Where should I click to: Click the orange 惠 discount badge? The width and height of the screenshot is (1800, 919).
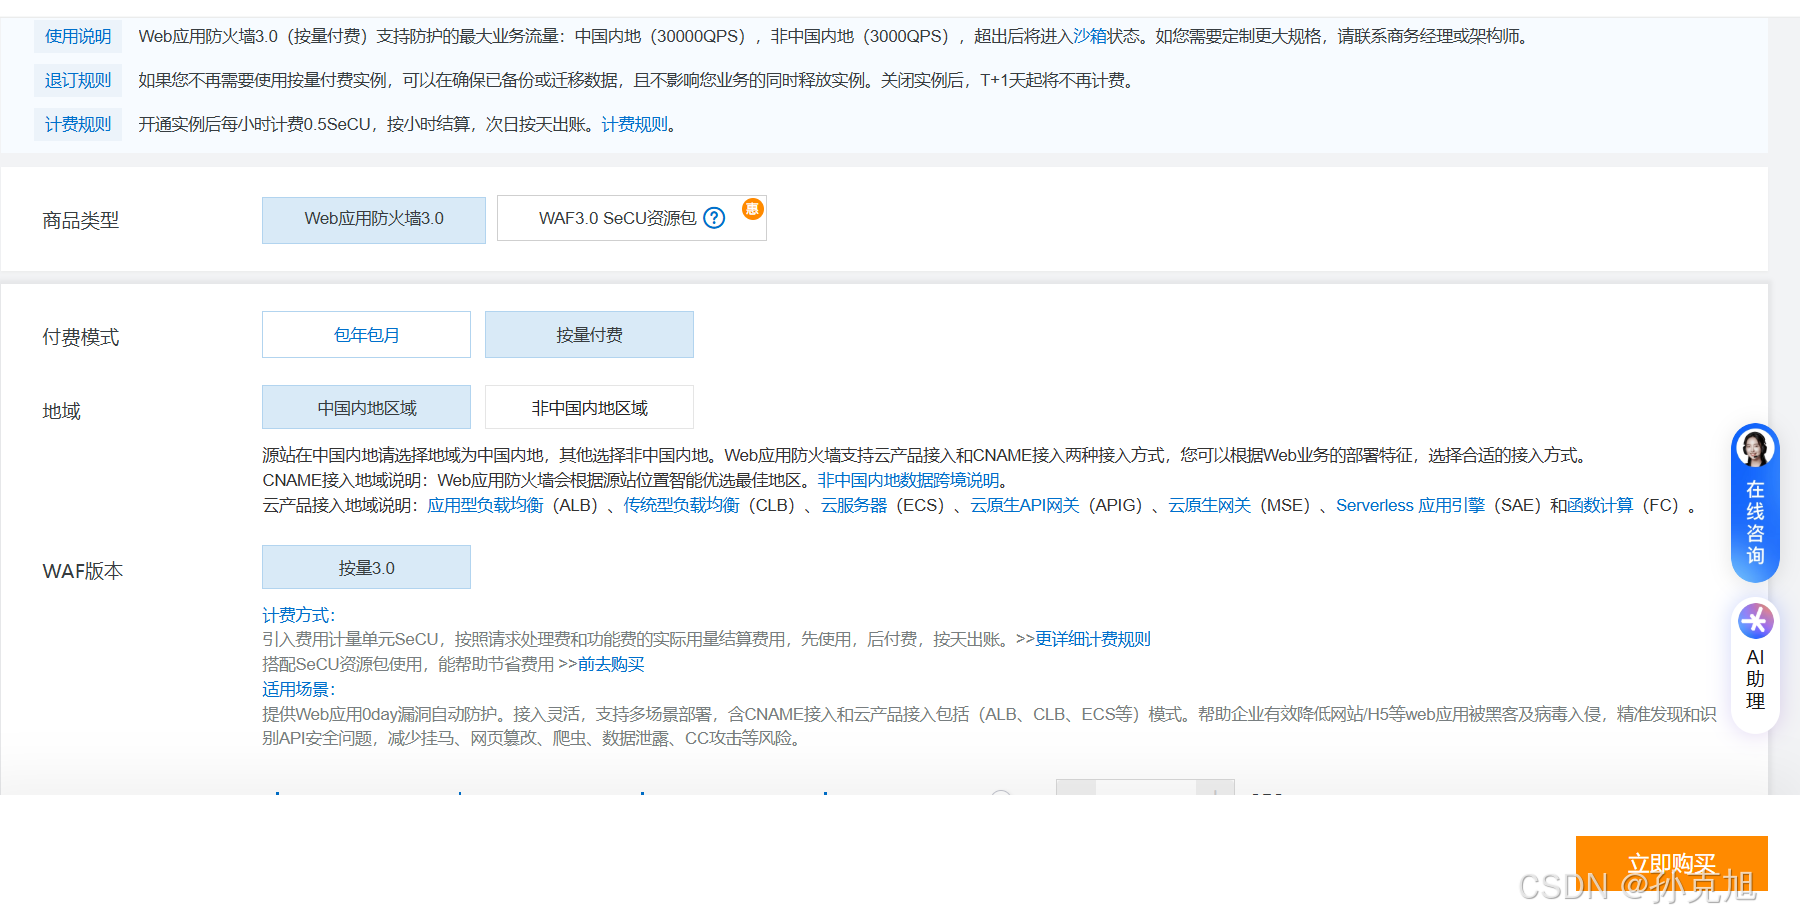[752, 208]
